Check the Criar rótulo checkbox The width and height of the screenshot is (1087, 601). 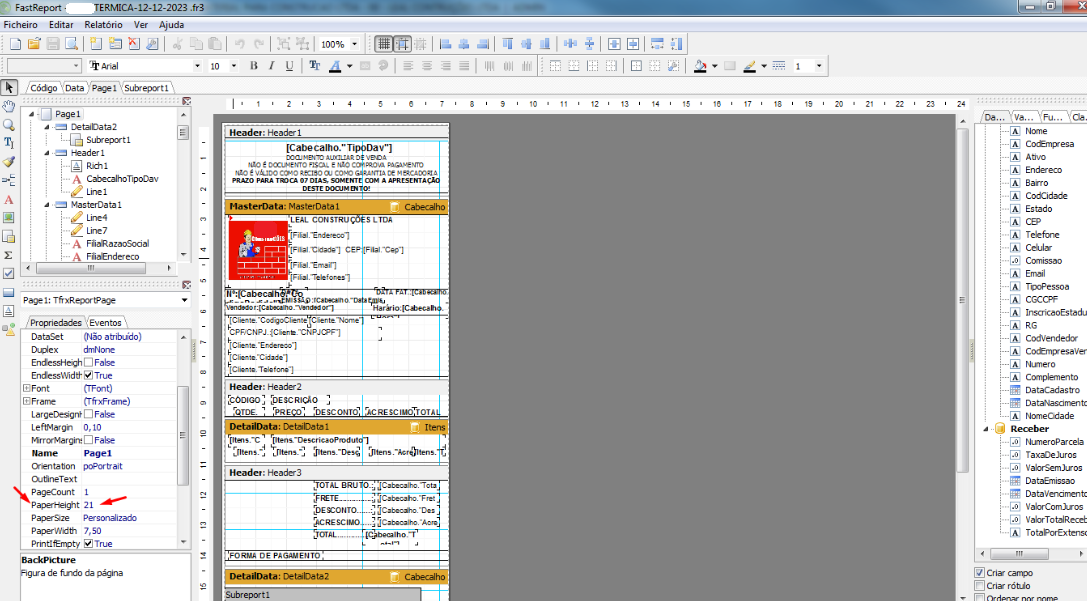point(980,586)
